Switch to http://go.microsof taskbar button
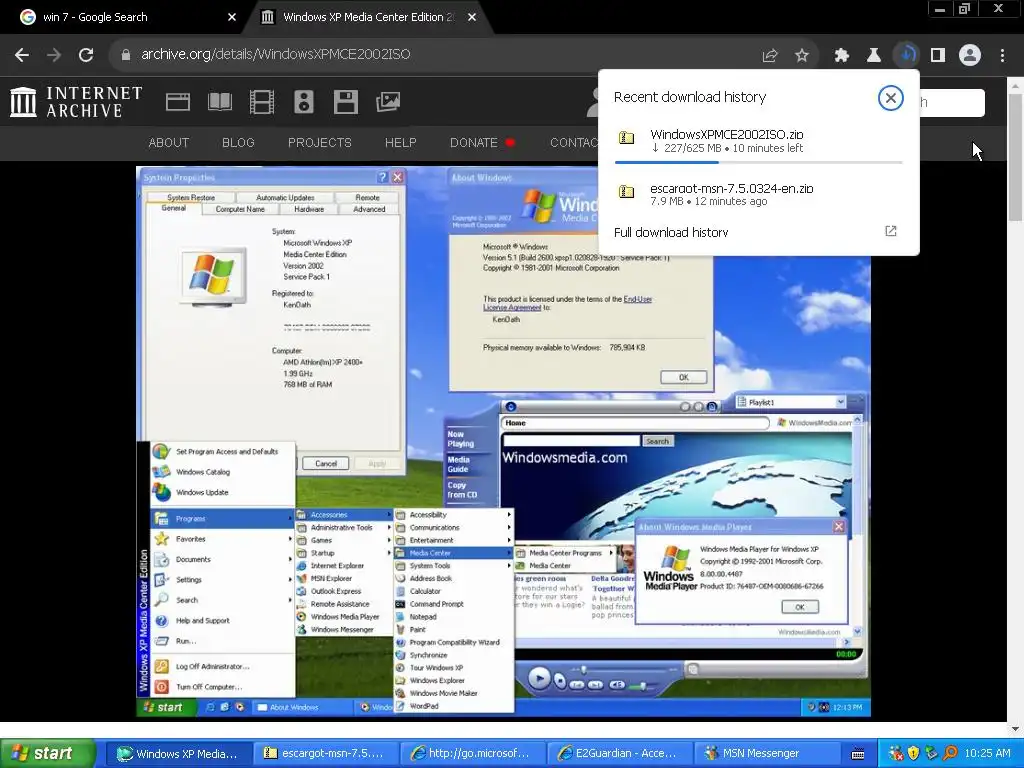1024x768 pixels. pyautogui.click(x=472, y=754)
